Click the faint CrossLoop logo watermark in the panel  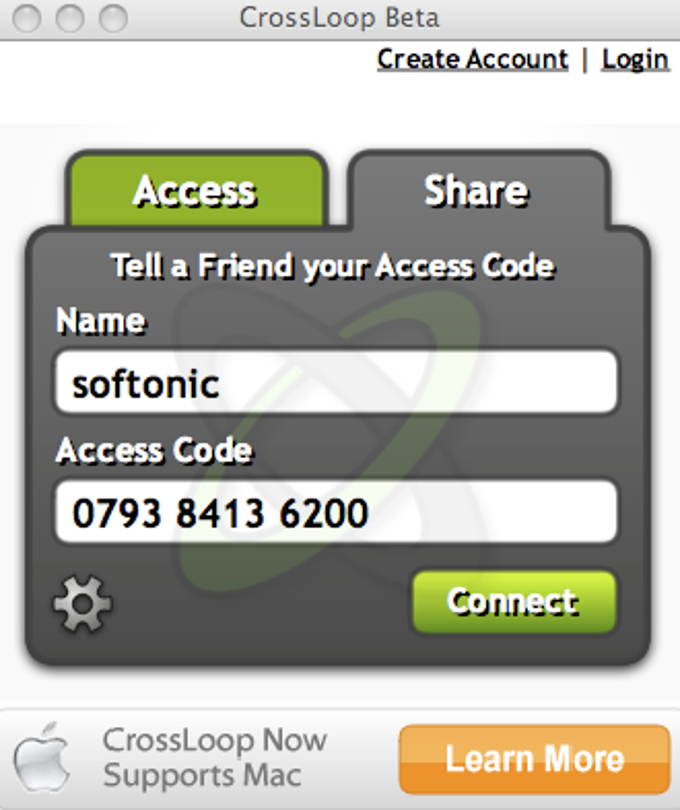click(331, 439)
